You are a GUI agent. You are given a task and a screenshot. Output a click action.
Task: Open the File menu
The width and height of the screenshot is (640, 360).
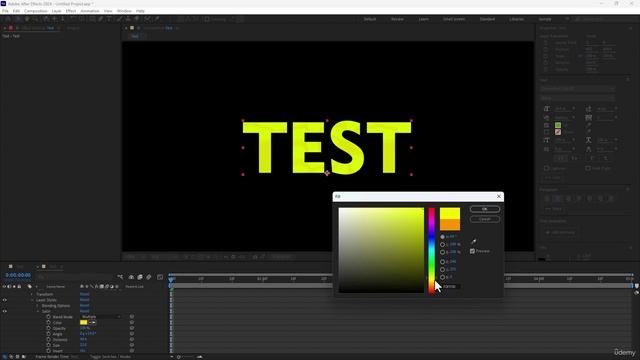[x=5, y=11]
